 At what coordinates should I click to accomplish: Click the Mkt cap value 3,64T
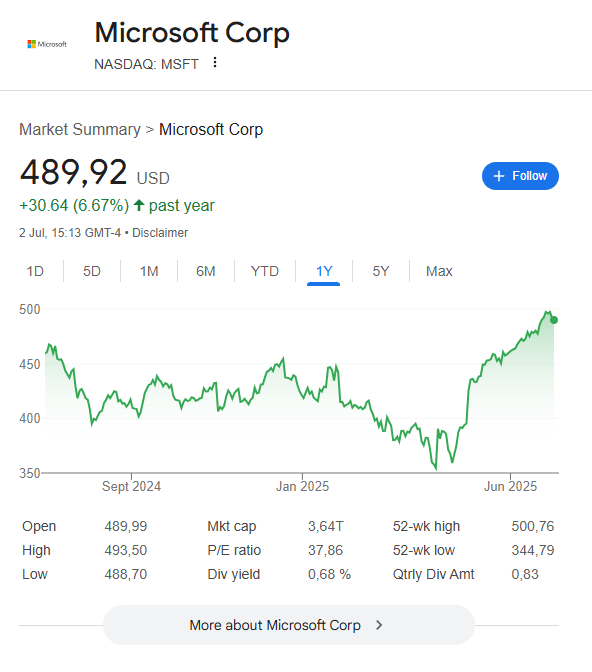click(x=325, y=526)
